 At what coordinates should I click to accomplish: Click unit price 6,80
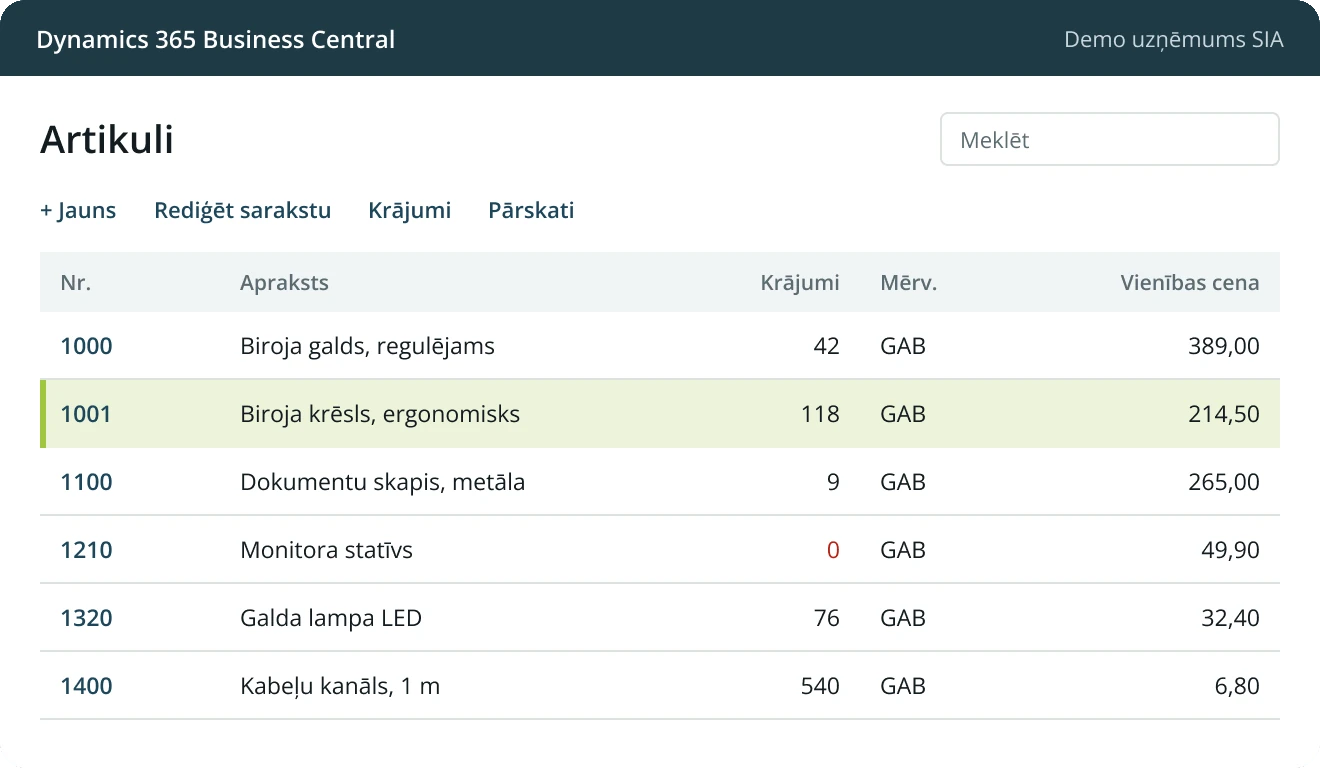coord(1236,686)
